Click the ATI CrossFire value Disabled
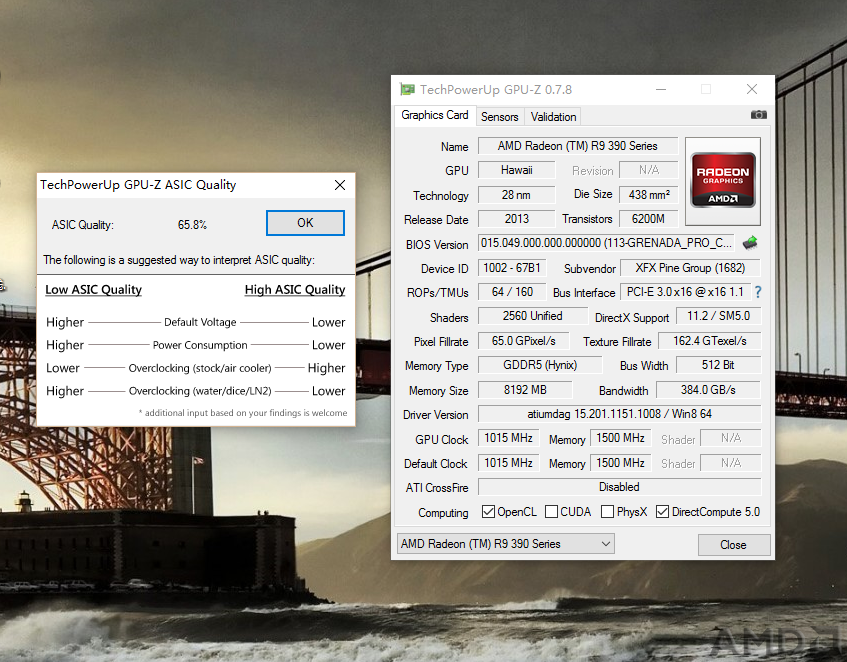Image resolution: width=847 pixels, height=662 pixels. 620,487
